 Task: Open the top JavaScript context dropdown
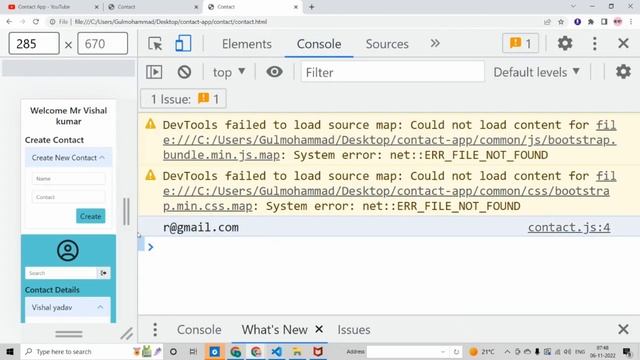click(x=229, y=72)
